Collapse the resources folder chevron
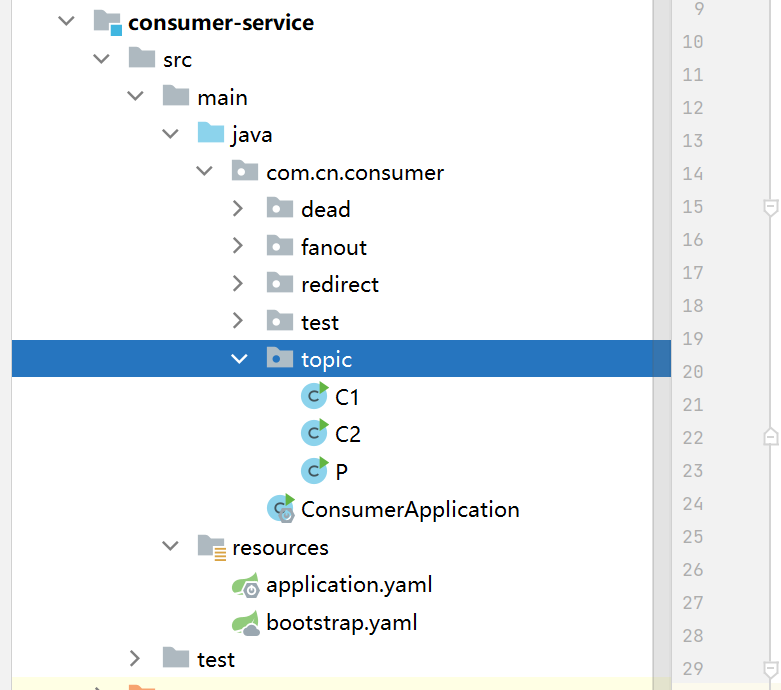The height and width of the screenshot is (690, 781). click(x=170, y=546)
